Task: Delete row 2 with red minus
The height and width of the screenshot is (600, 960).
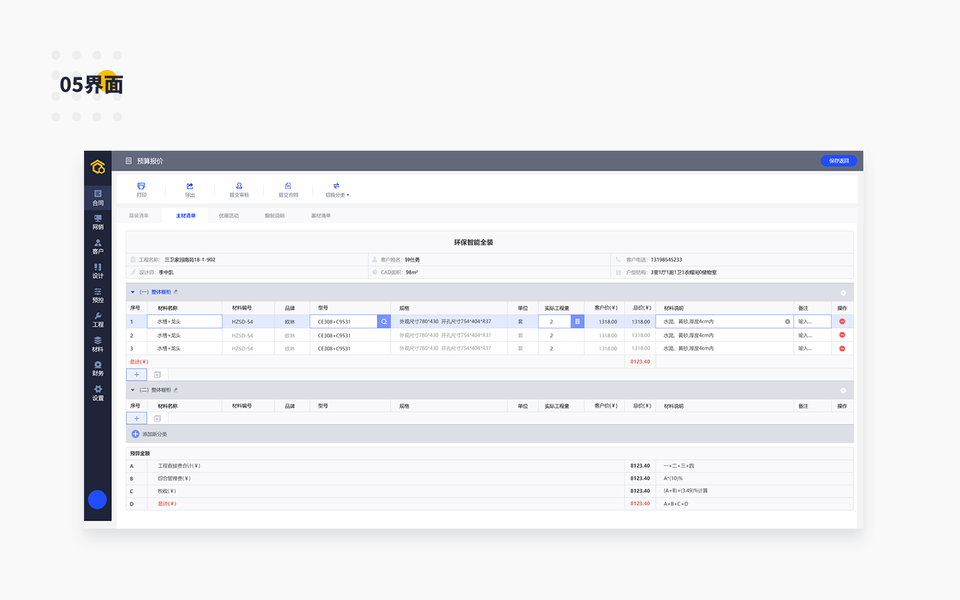Action: coord(842,335)
